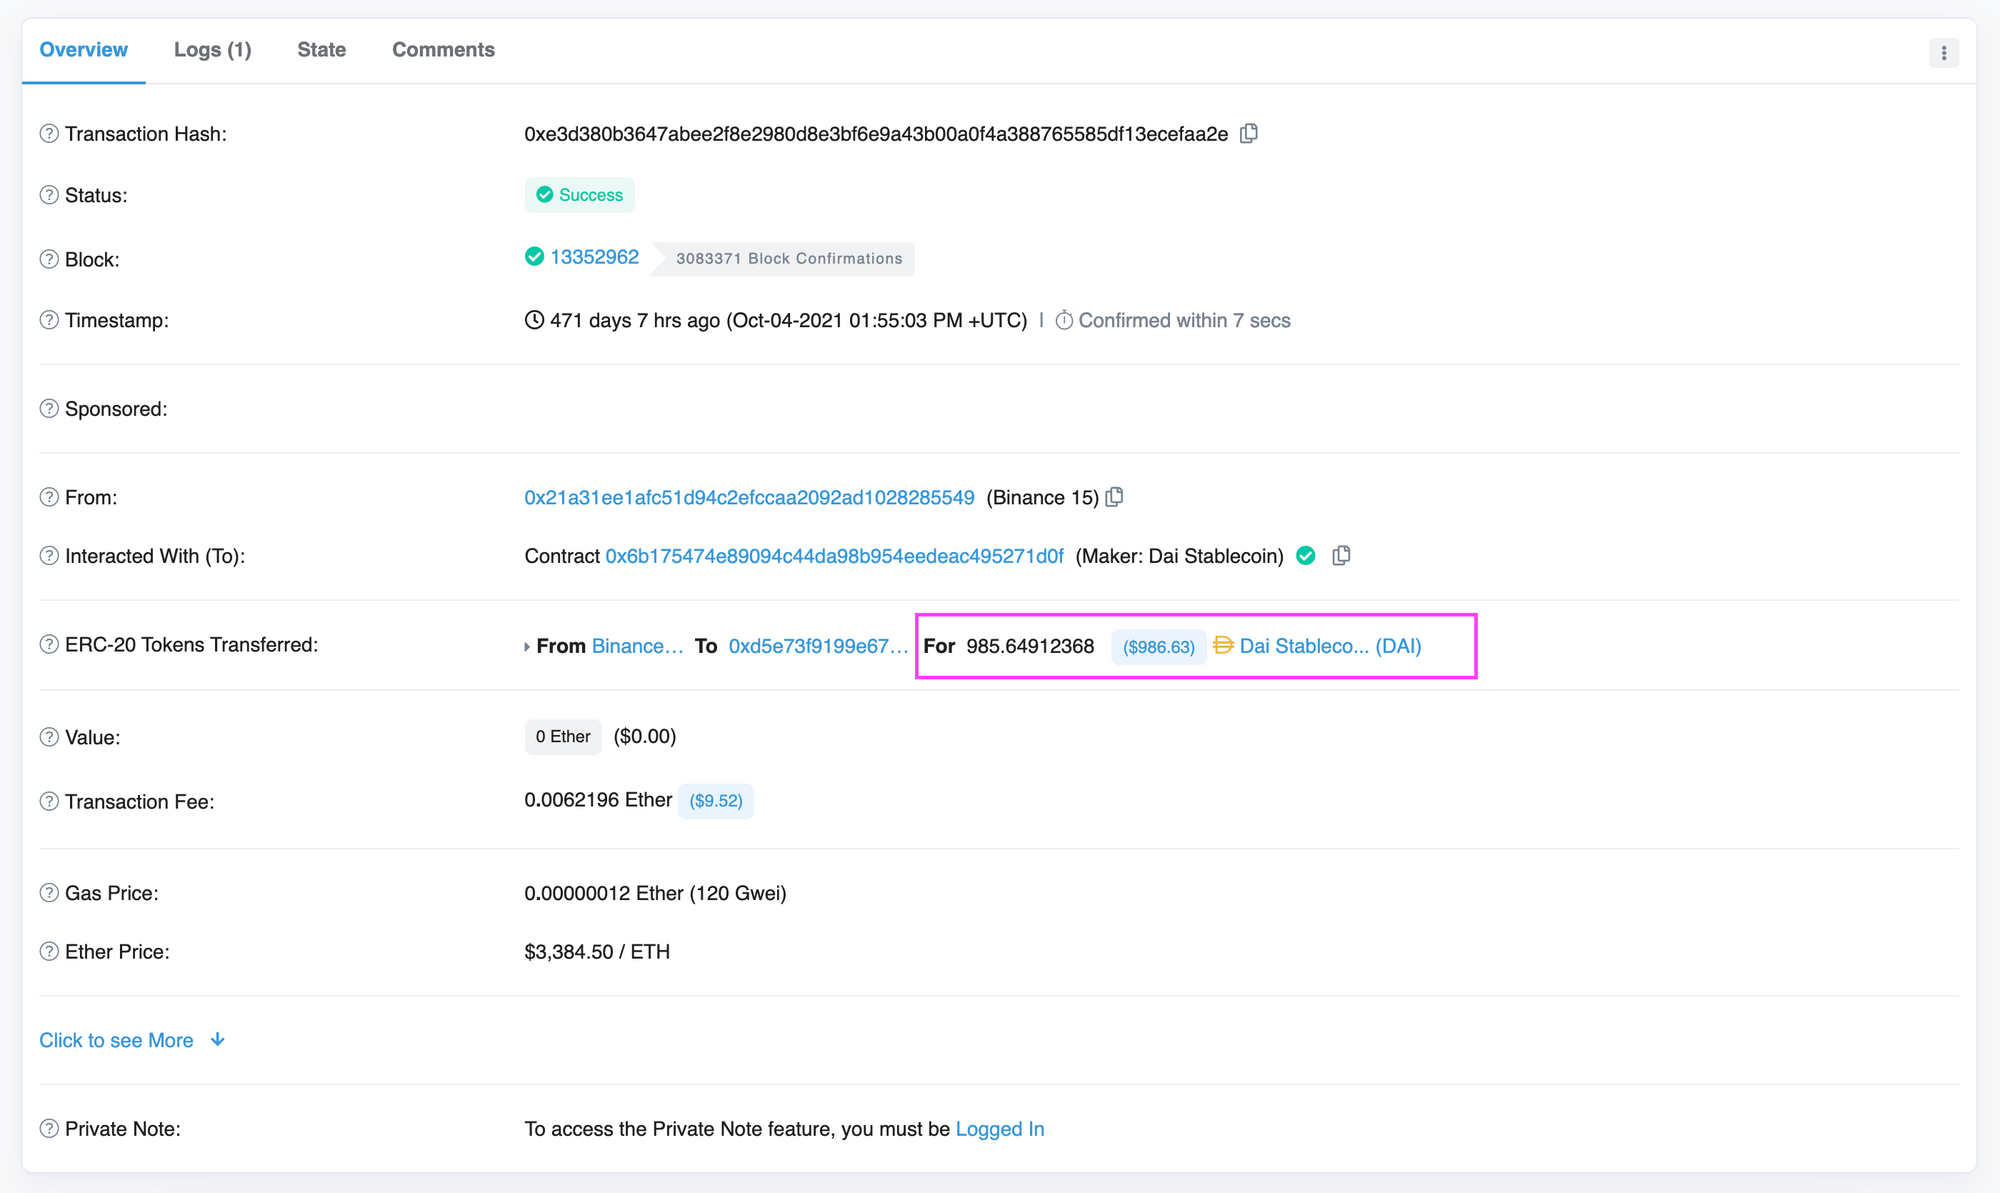Click the $9.52 transaction fee badge

[716, 801]
